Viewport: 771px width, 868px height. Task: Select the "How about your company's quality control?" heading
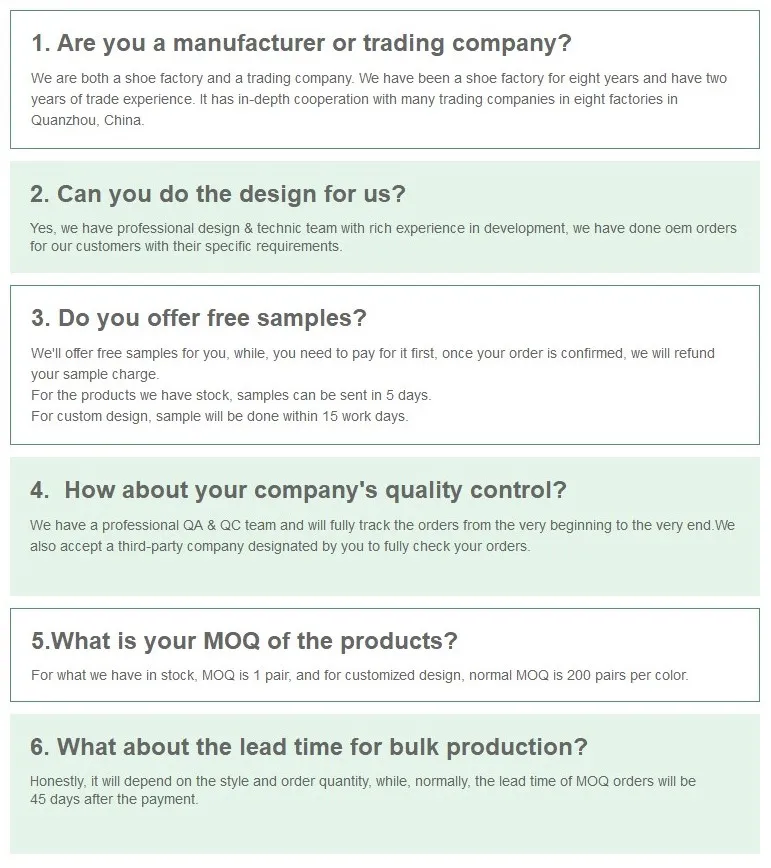[298, 490]
